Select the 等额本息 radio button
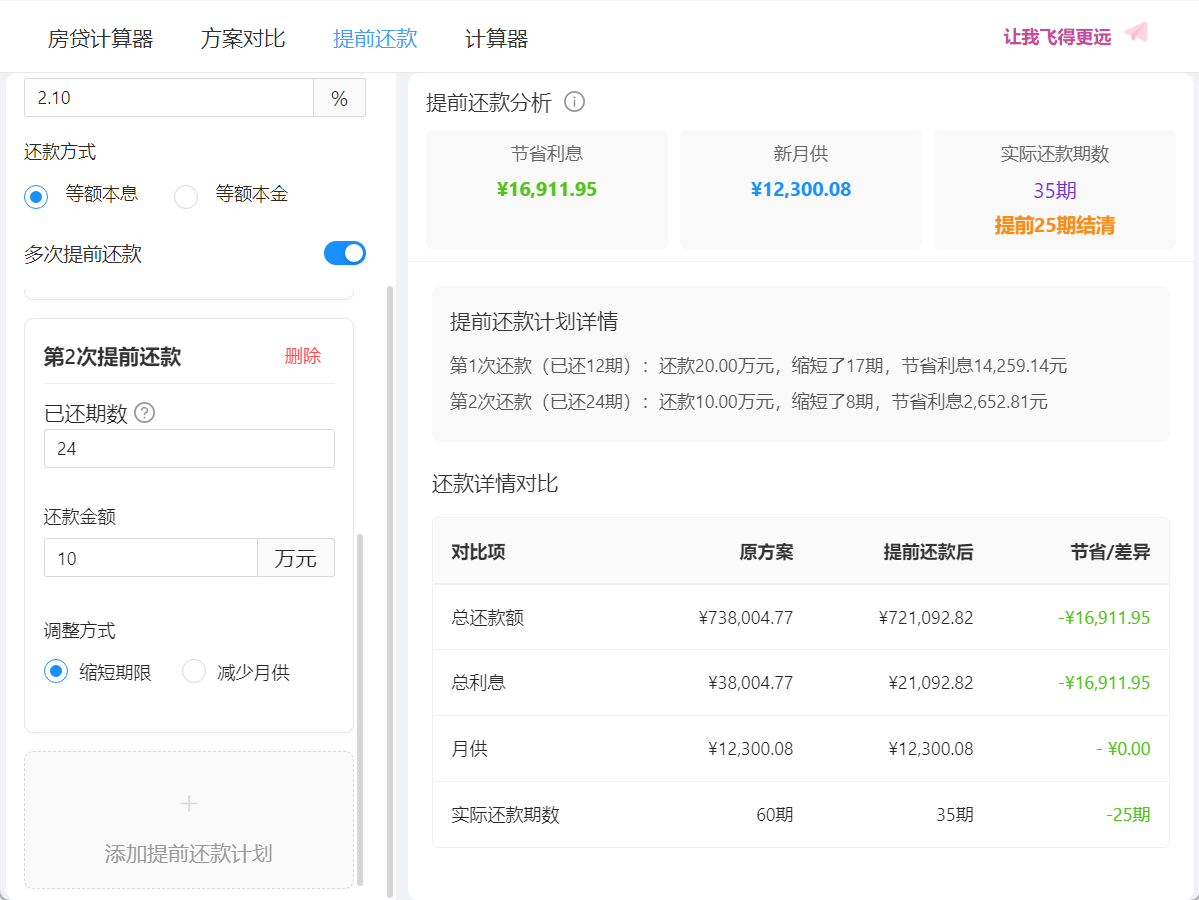The width and height of the screenshot is (1199, 900). tap(36, 196)
